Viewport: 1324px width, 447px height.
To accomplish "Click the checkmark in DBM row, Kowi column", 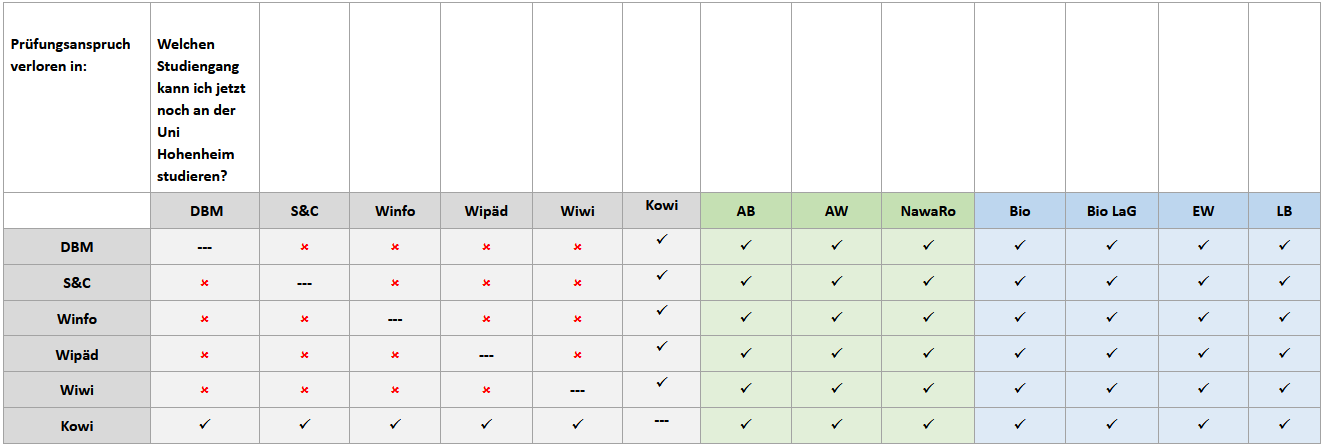I will (x=661, y=240).
